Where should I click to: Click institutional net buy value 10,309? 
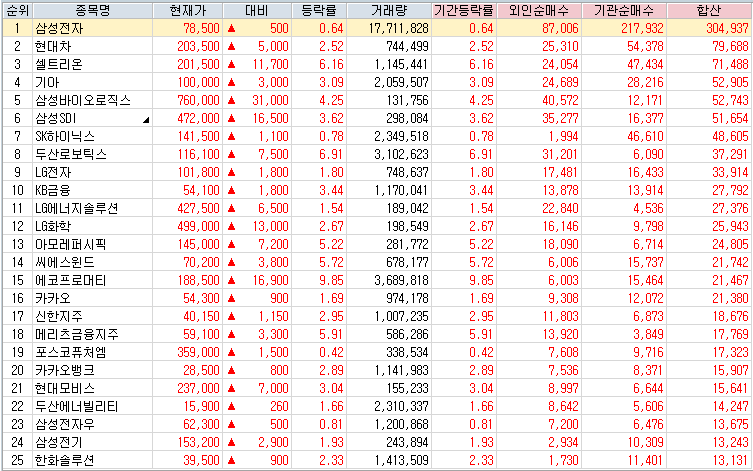[645, 443]
